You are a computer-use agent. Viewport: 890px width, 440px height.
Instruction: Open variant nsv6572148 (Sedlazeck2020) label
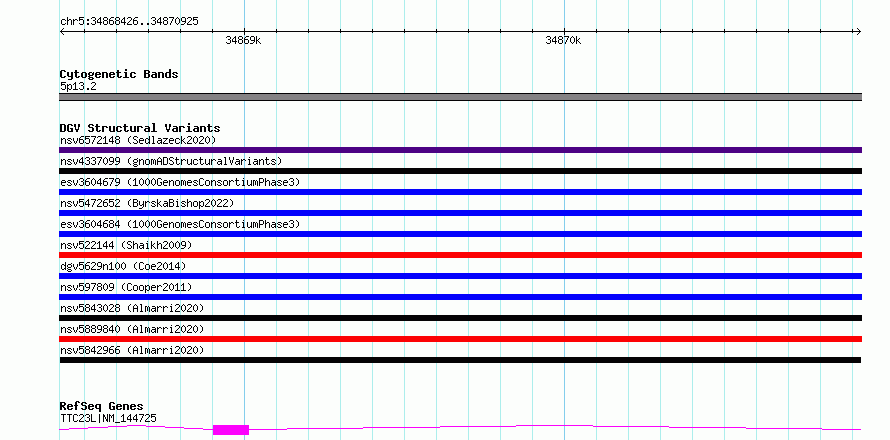coord(138,140)
